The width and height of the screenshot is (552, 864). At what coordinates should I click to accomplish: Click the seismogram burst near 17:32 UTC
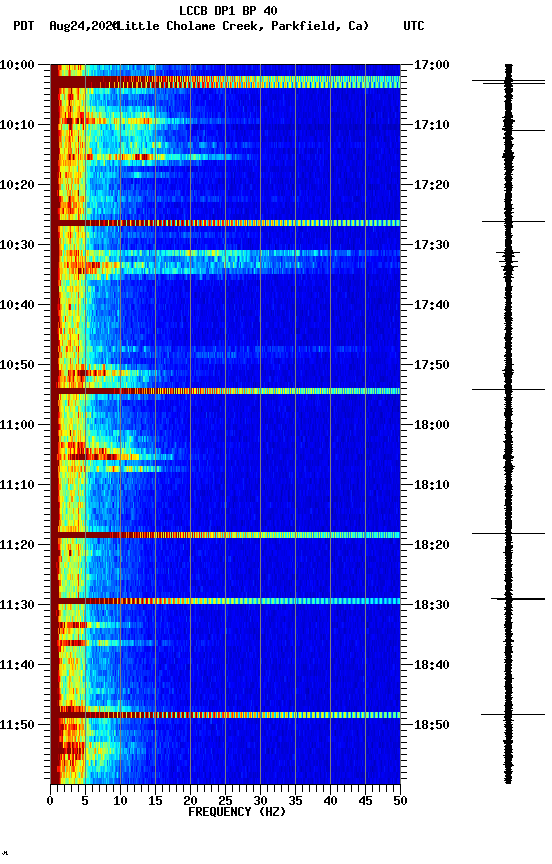coord(508,260)
